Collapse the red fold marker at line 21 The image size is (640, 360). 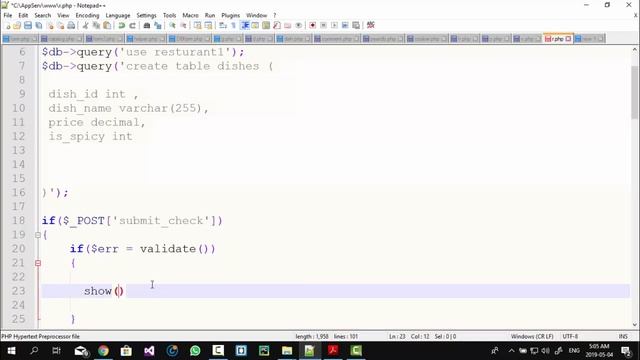click(38, 263)
